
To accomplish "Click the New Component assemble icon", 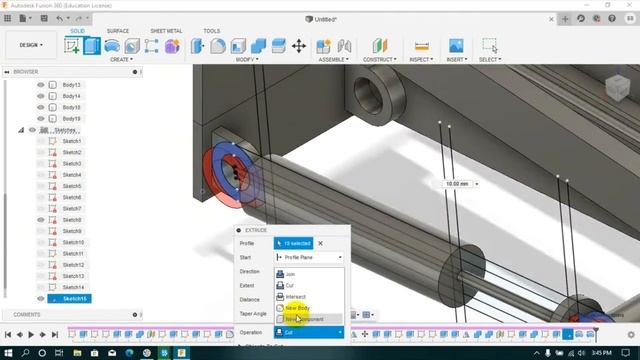I will coord(323,46).
